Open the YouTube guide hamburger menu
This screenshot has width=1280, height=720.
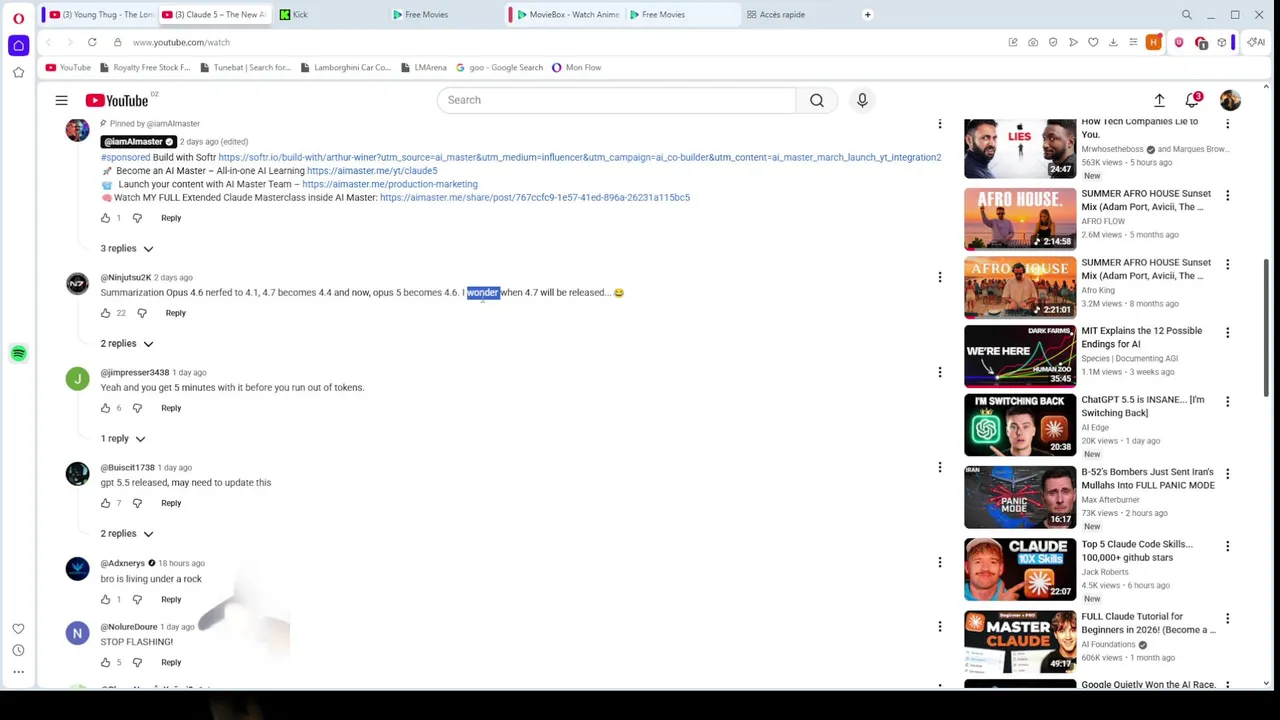(61, 100)
